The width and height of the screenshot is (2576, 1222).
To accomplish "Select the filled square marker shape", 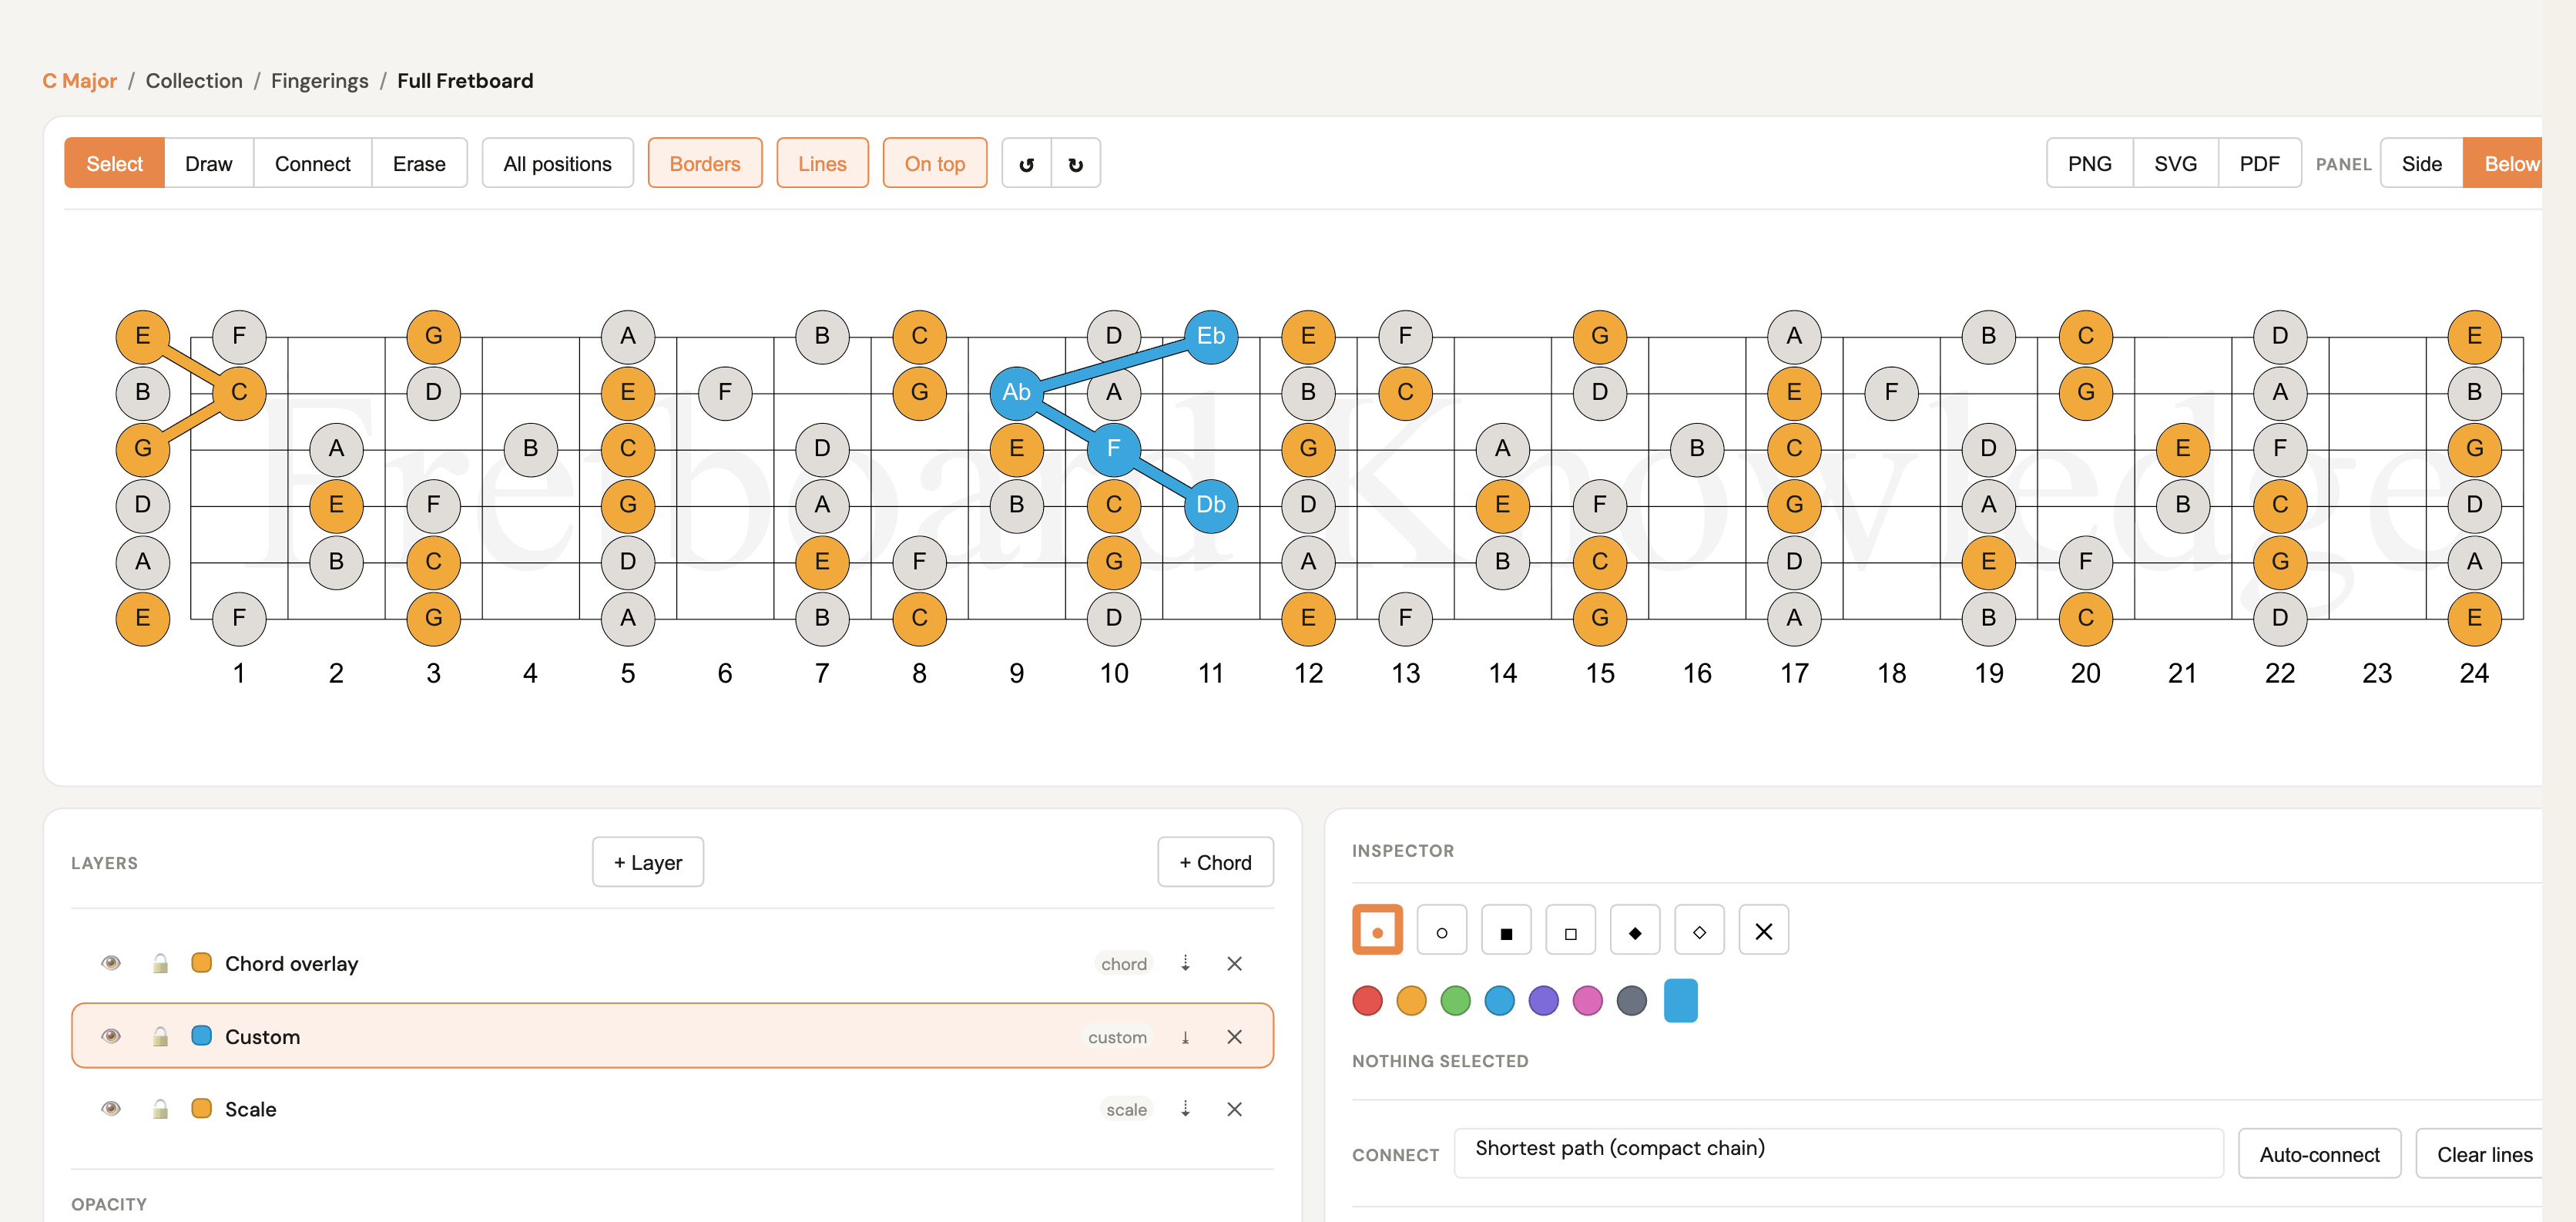I will (x=1506, y=931).
